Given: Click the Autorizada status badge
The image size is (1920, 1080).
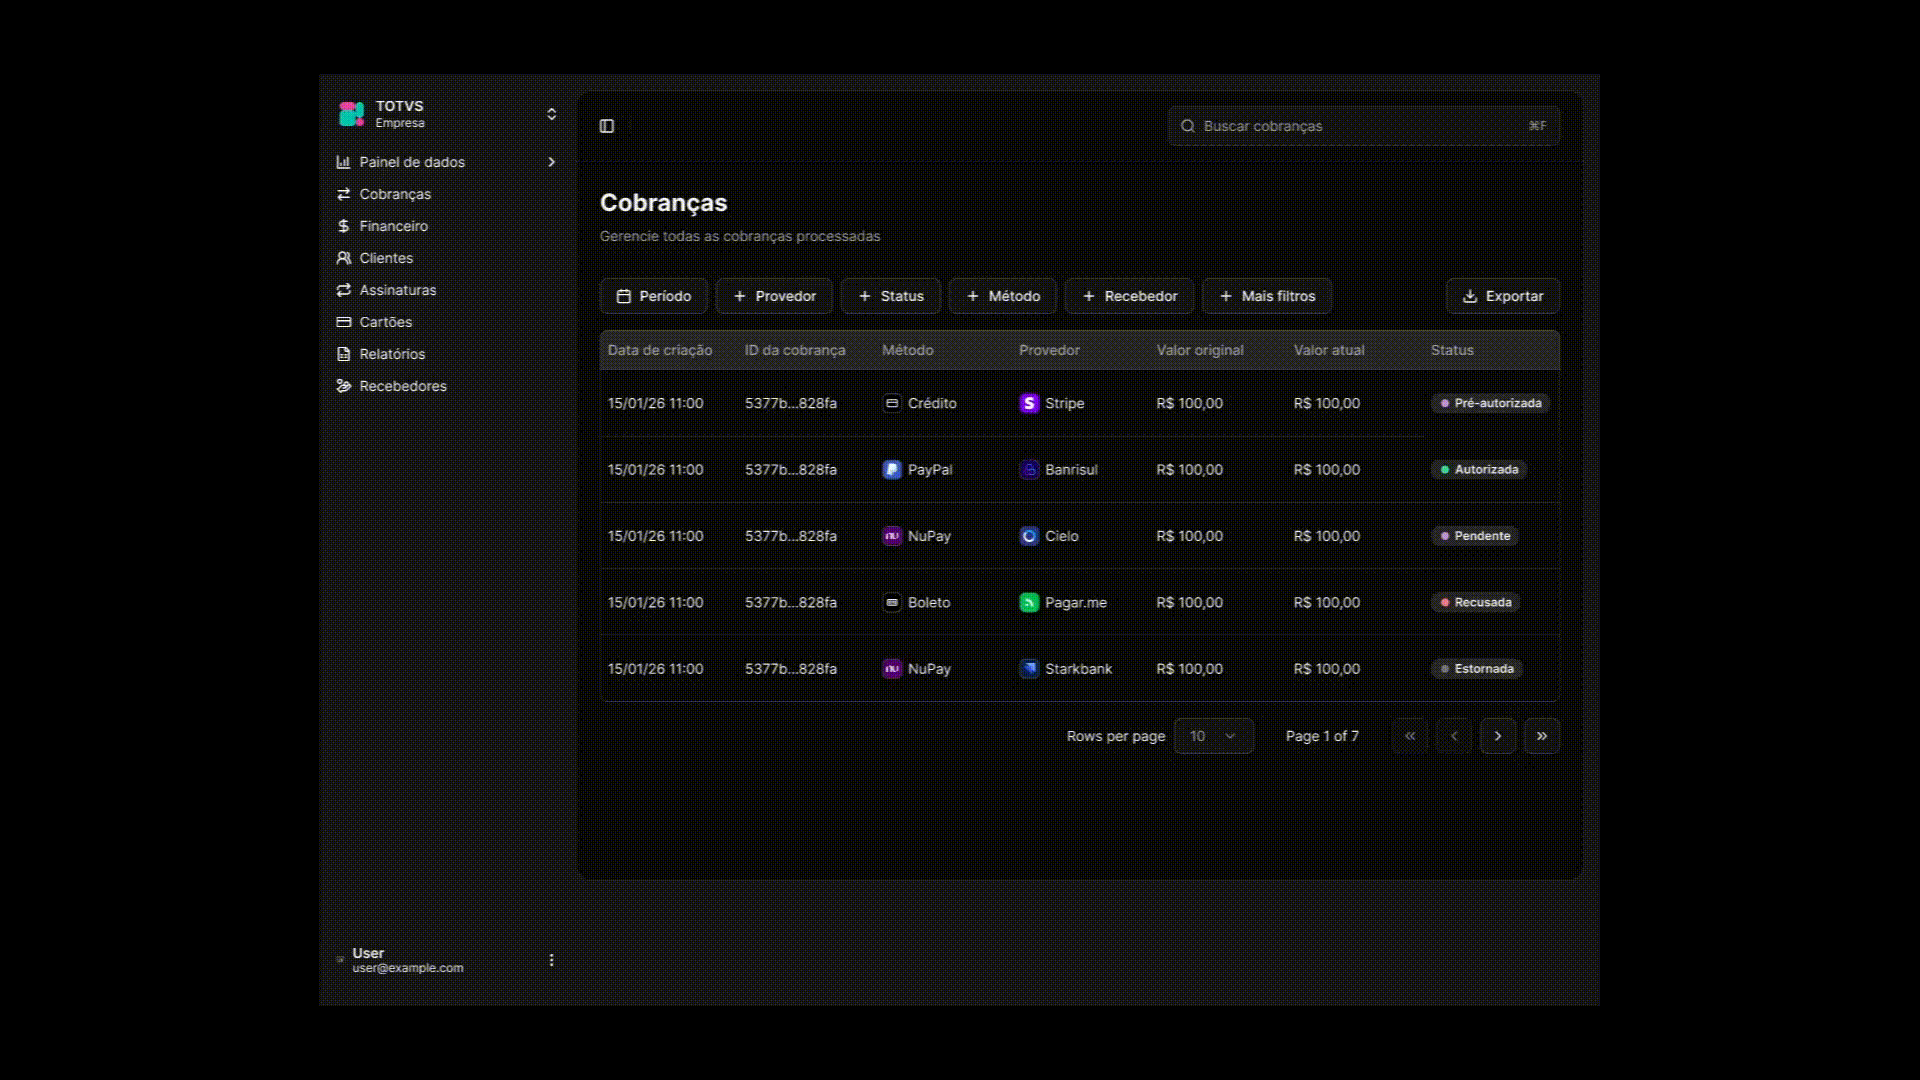Looking at the screenshot, I should [x=1479, y=469].
